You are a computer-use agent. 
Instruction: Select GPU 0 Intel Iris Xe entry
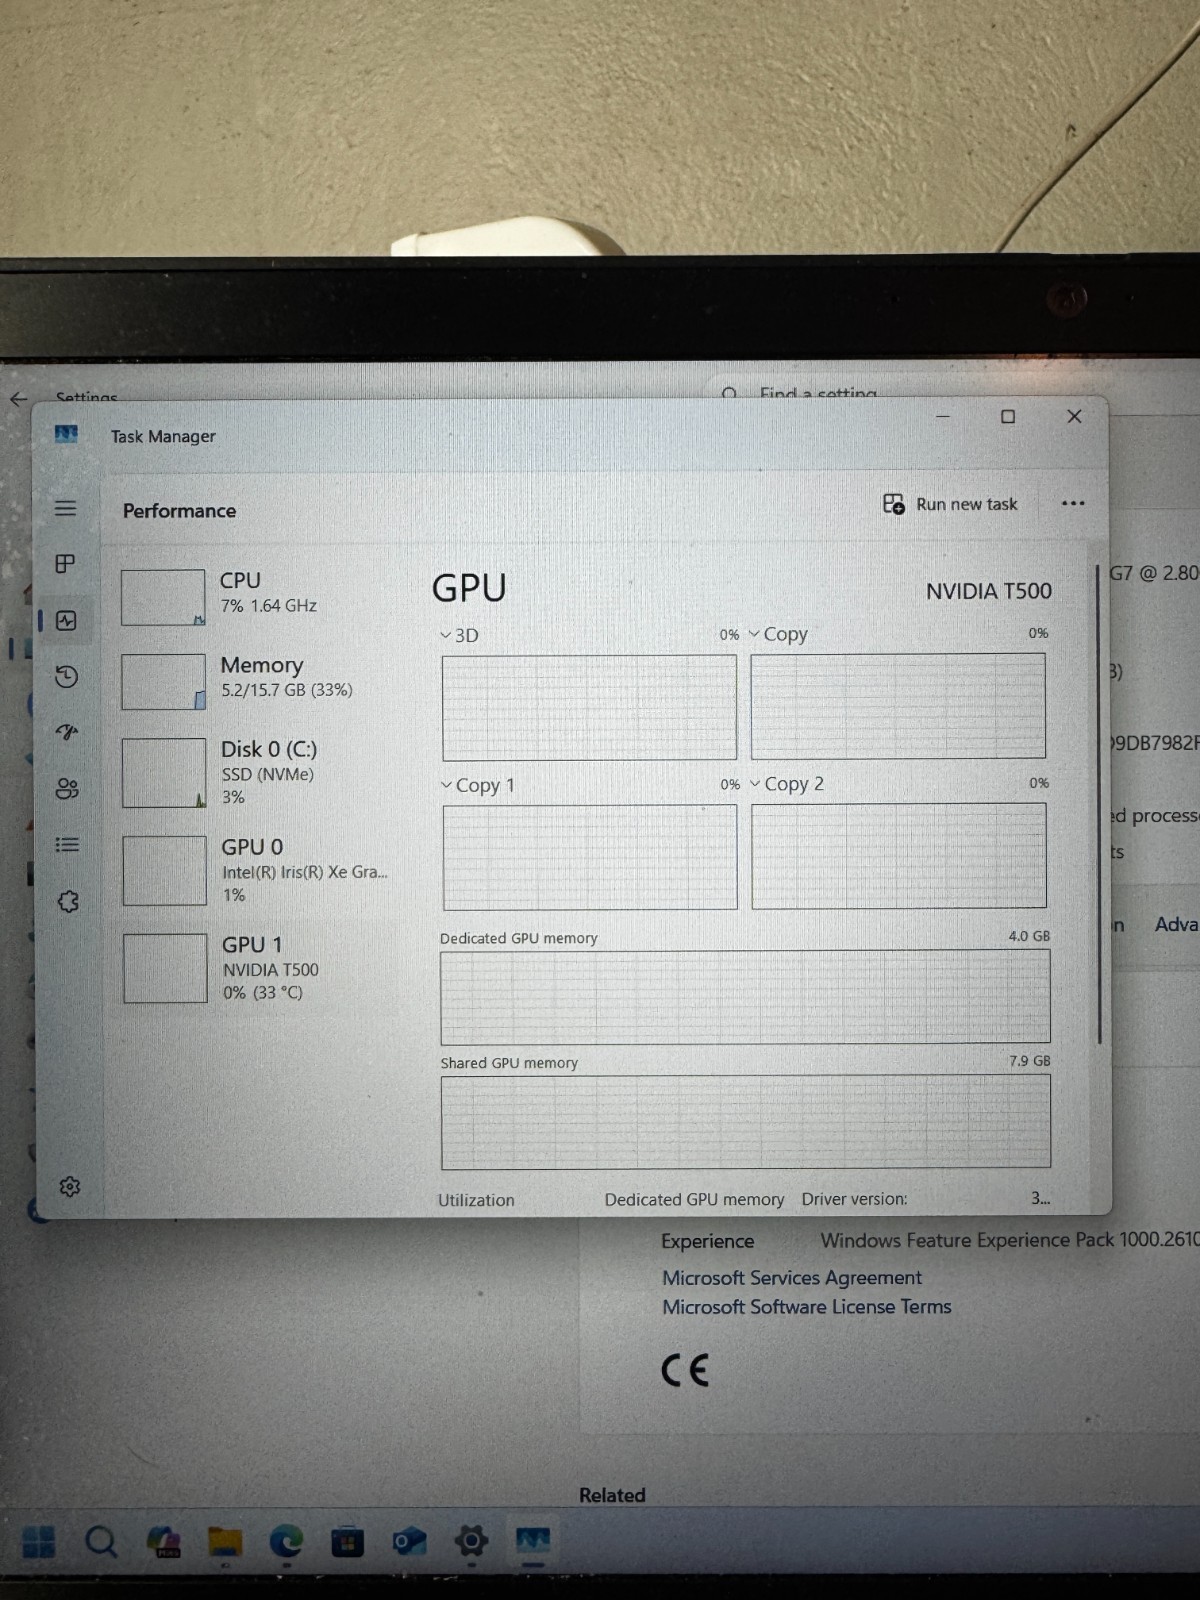[x=258, y=870]
